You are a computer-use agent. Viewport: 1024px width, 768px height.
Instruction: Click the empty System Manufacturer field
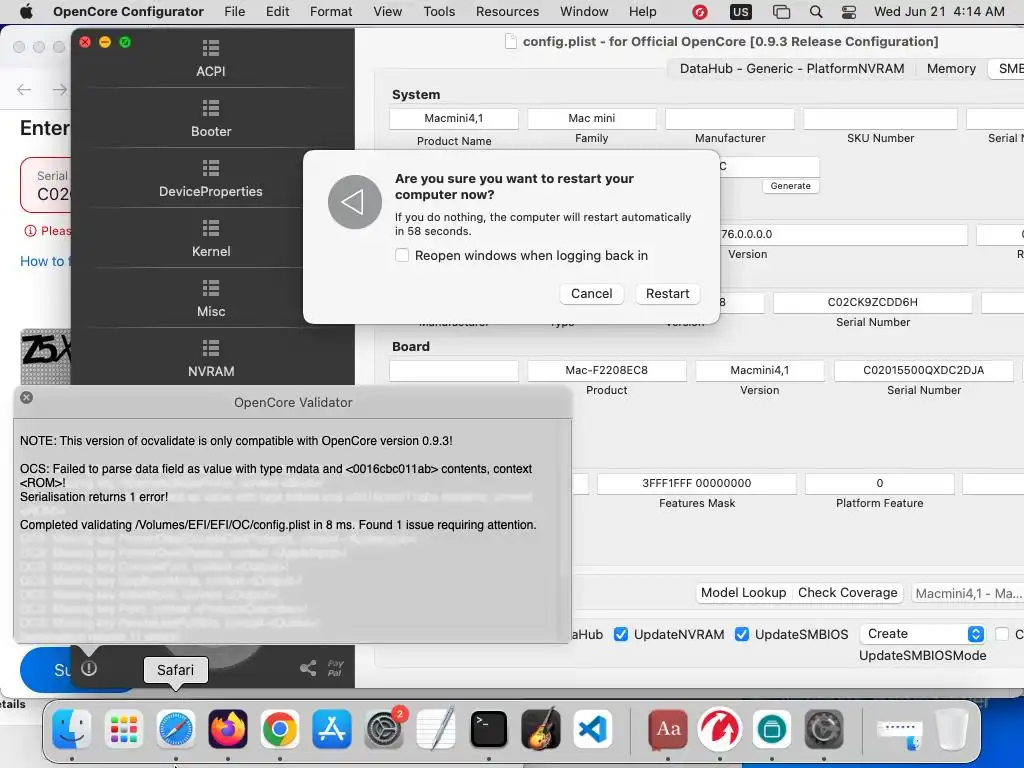729,118
